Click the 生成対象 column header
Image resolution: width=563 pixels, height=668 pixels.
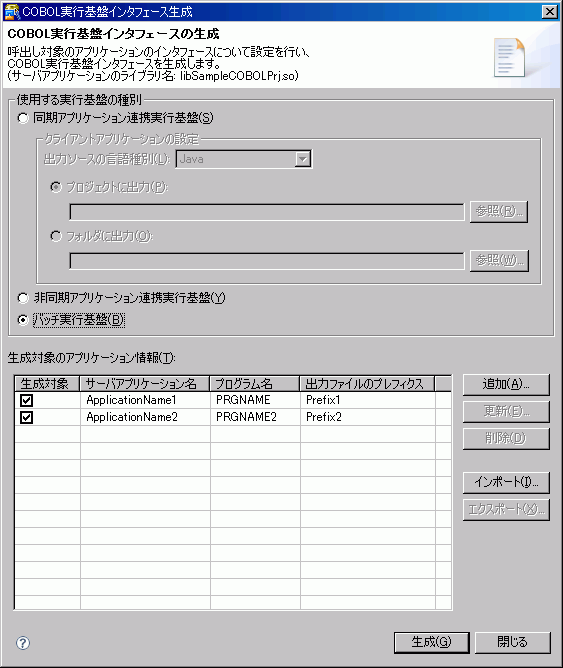pyautogui.click(x=47, y=384)
